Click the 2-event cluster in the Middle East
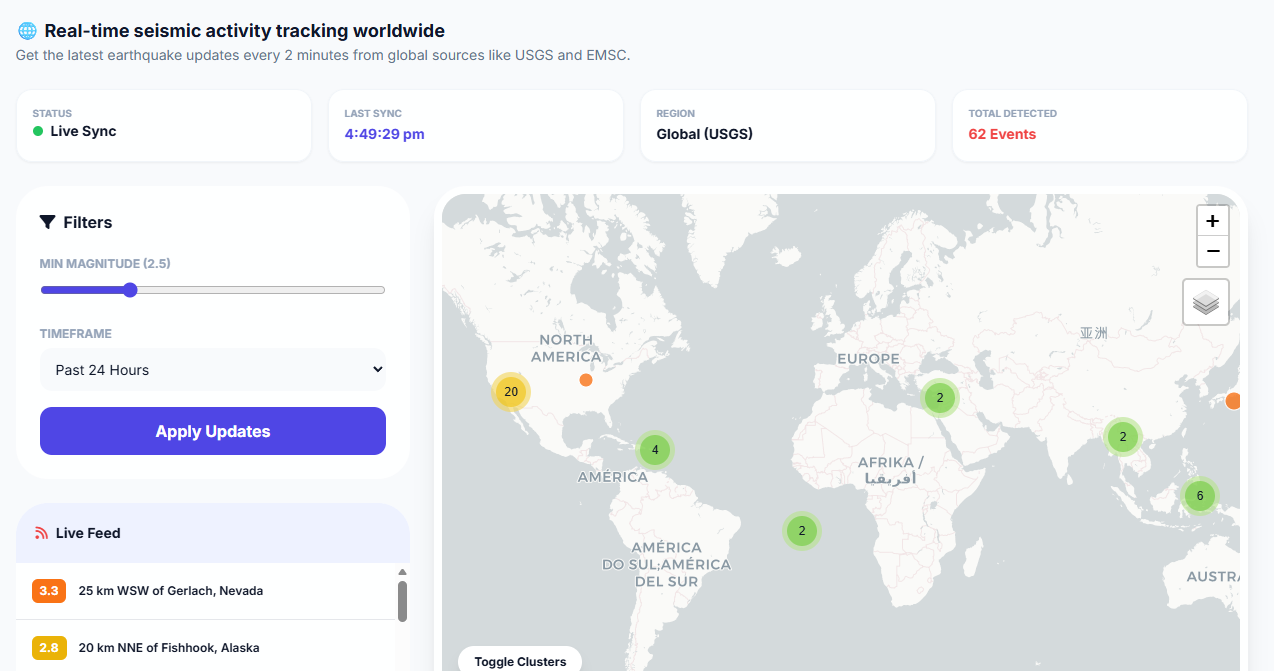The image size is (1274, 671). (x=939, y=398)
